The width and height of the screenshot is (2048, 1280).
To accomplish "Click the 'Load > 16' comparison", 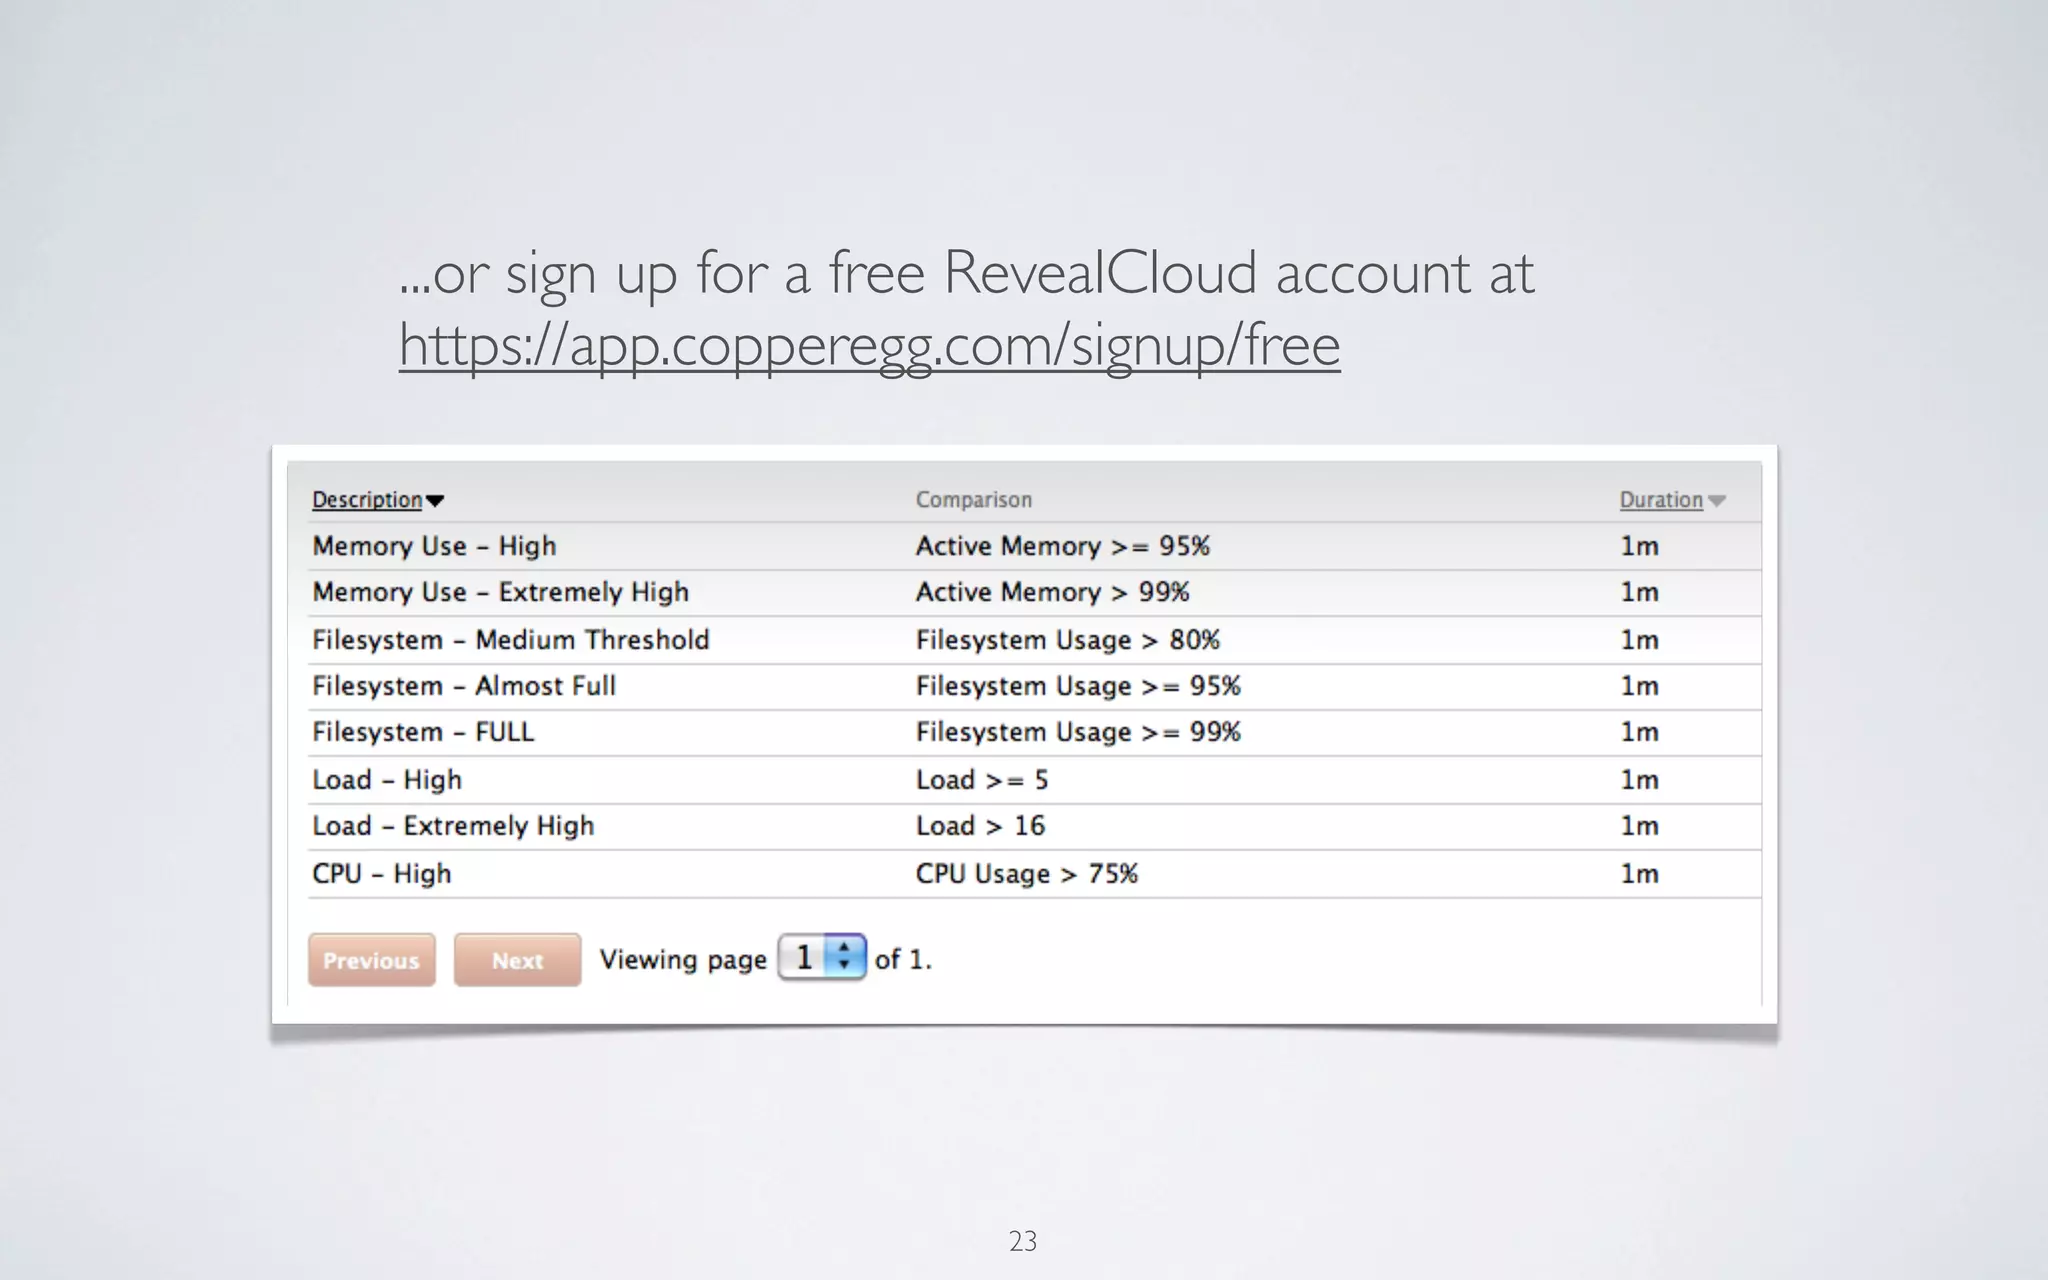I will tap(980, 826).
